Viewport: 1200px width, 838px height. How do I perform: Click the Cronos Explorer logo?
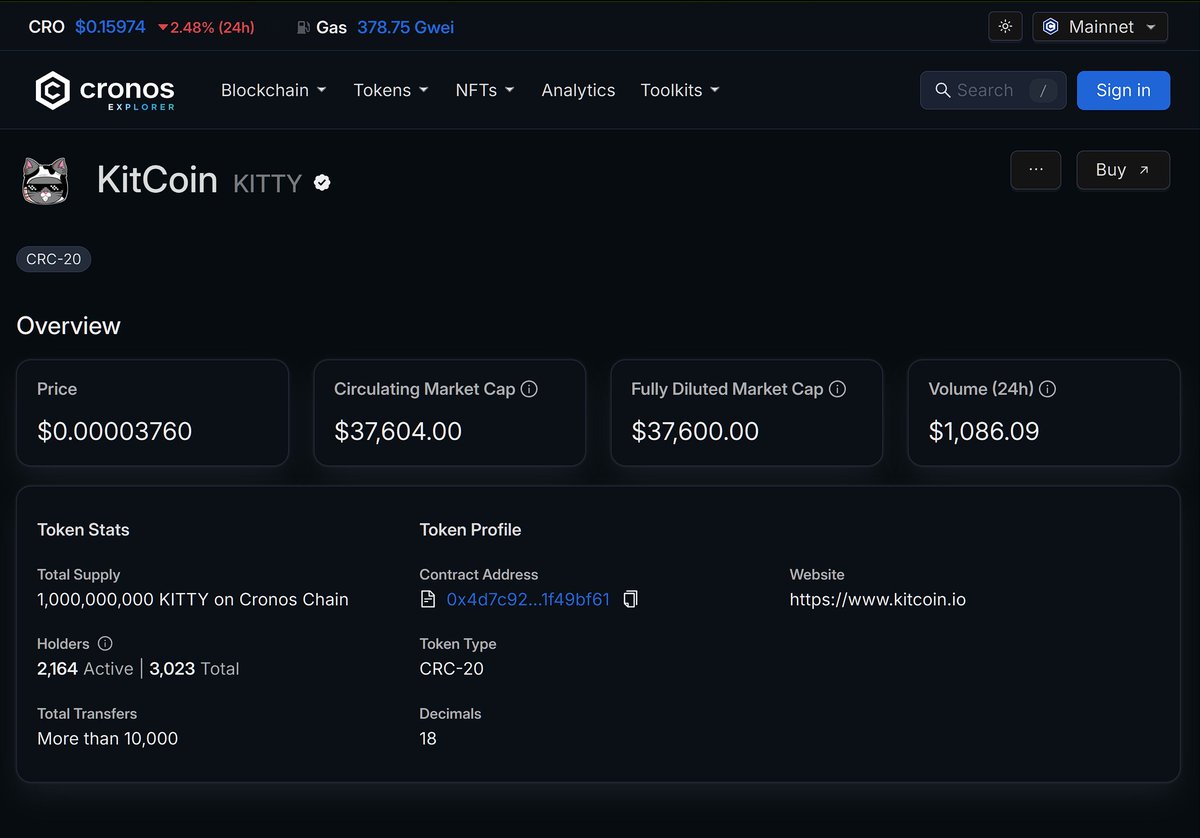(x=105, y=90)
